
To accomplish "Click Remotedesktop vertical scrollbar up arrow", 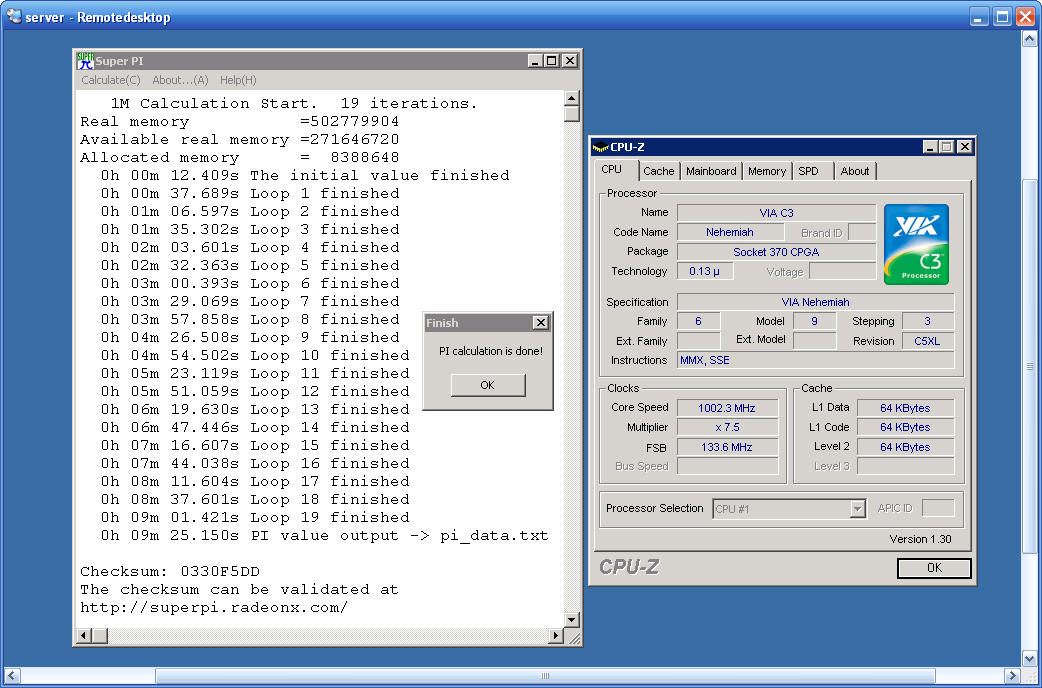I will (x=1029, y=39).
